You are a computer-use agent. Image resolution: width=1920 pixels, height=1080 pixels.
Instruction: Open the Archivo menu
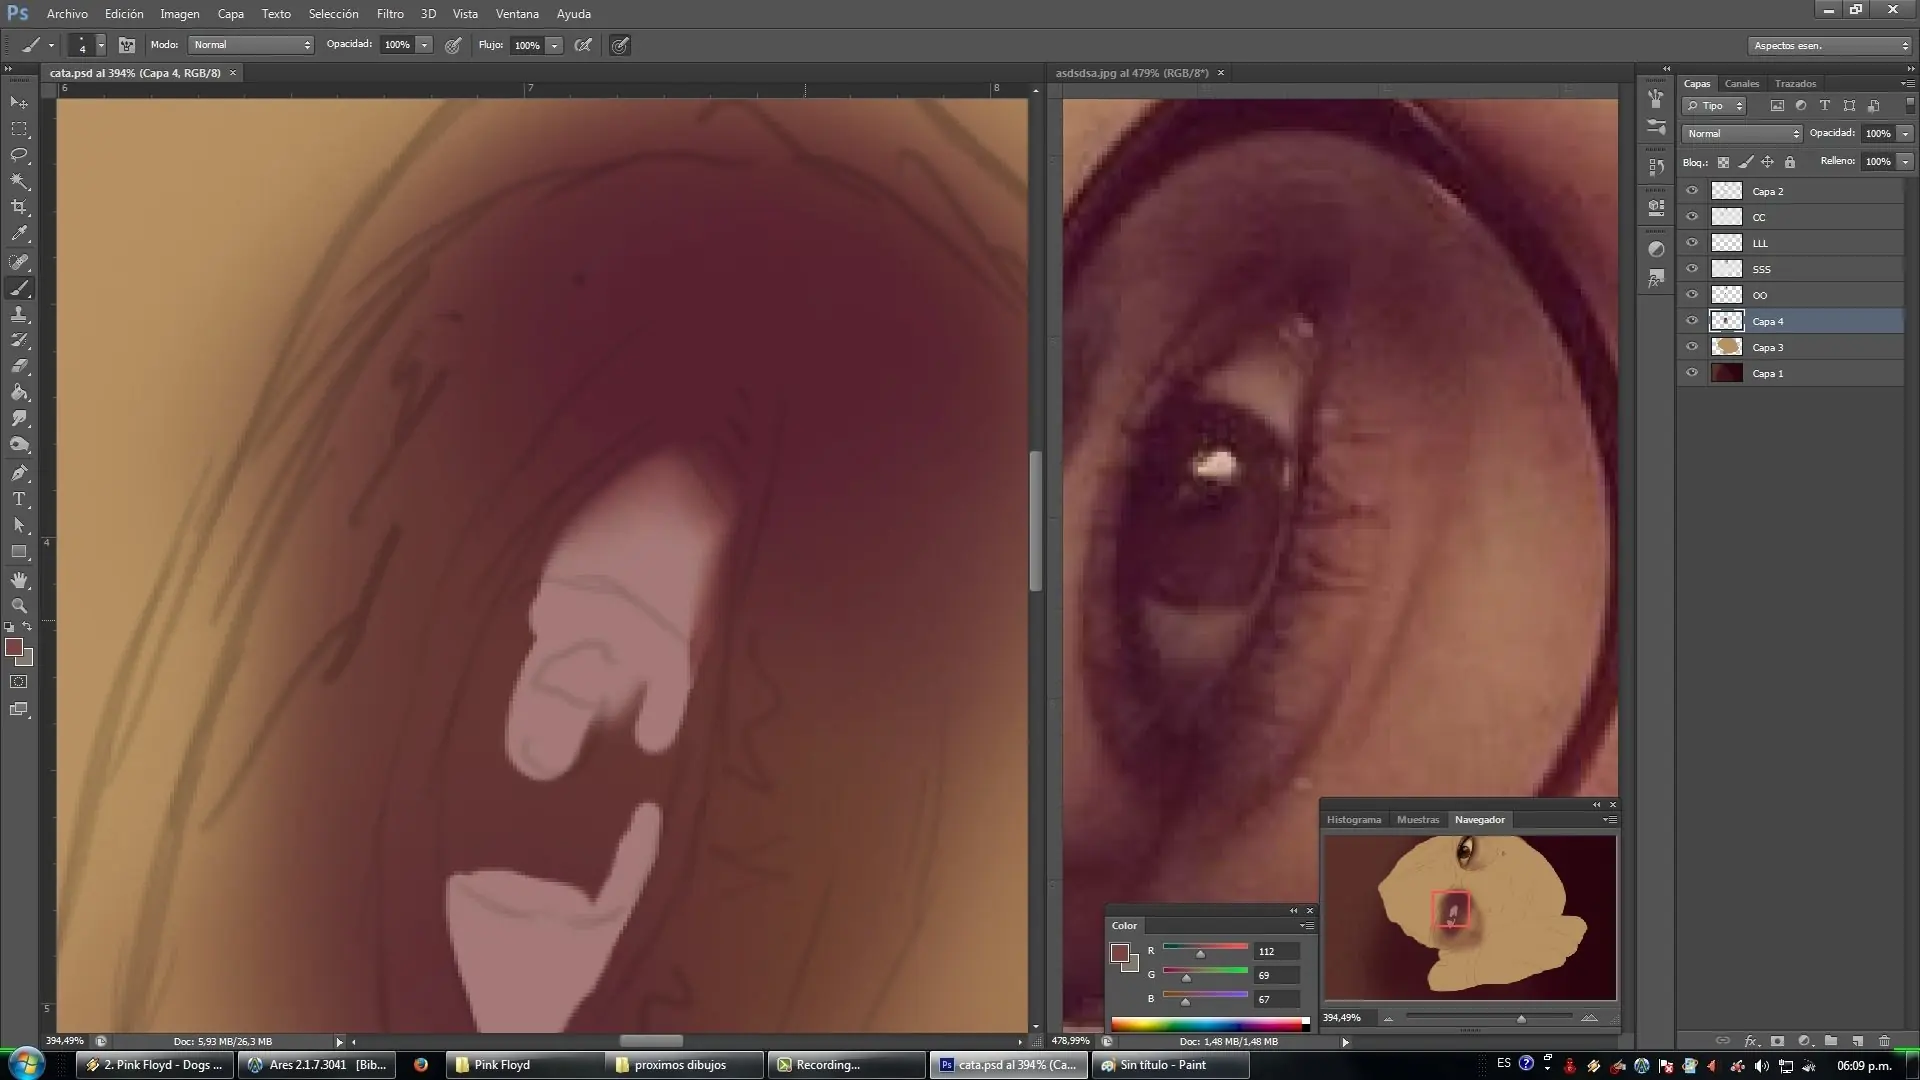[x=67, y=14]
